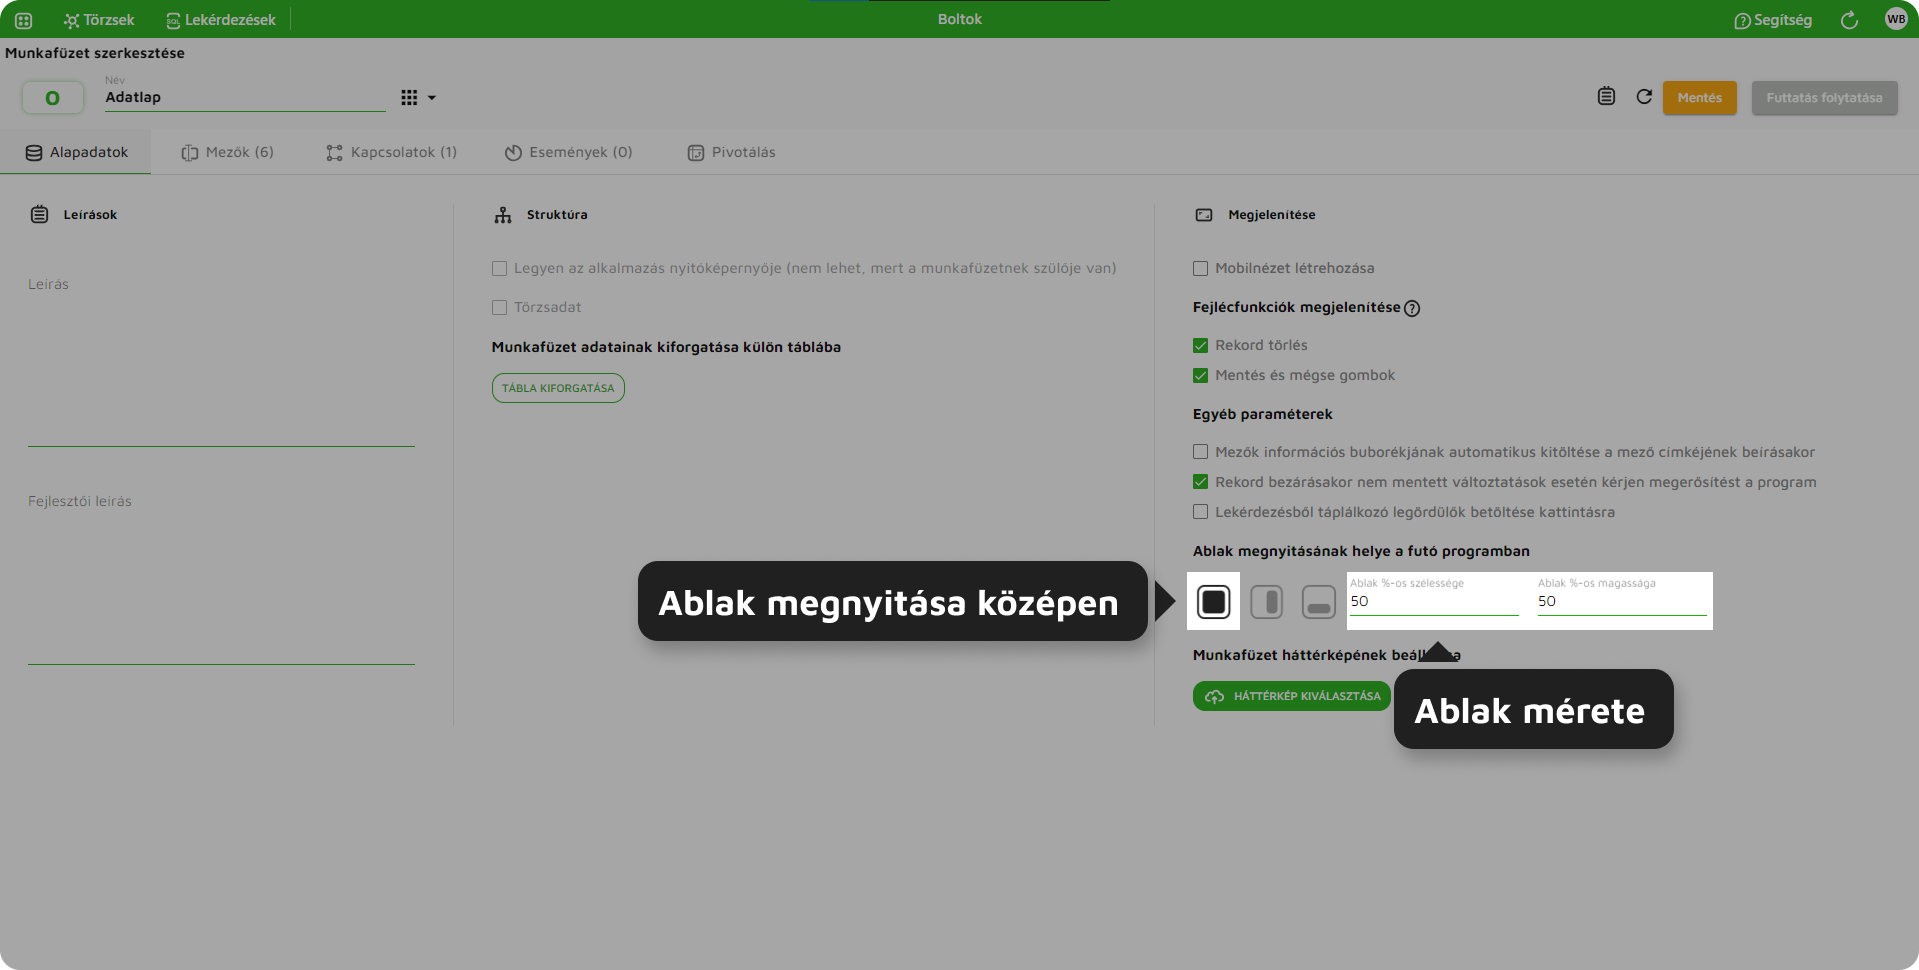
Task: Click the Fejlesztői leírás text area
Action: [x=221, y=577]
